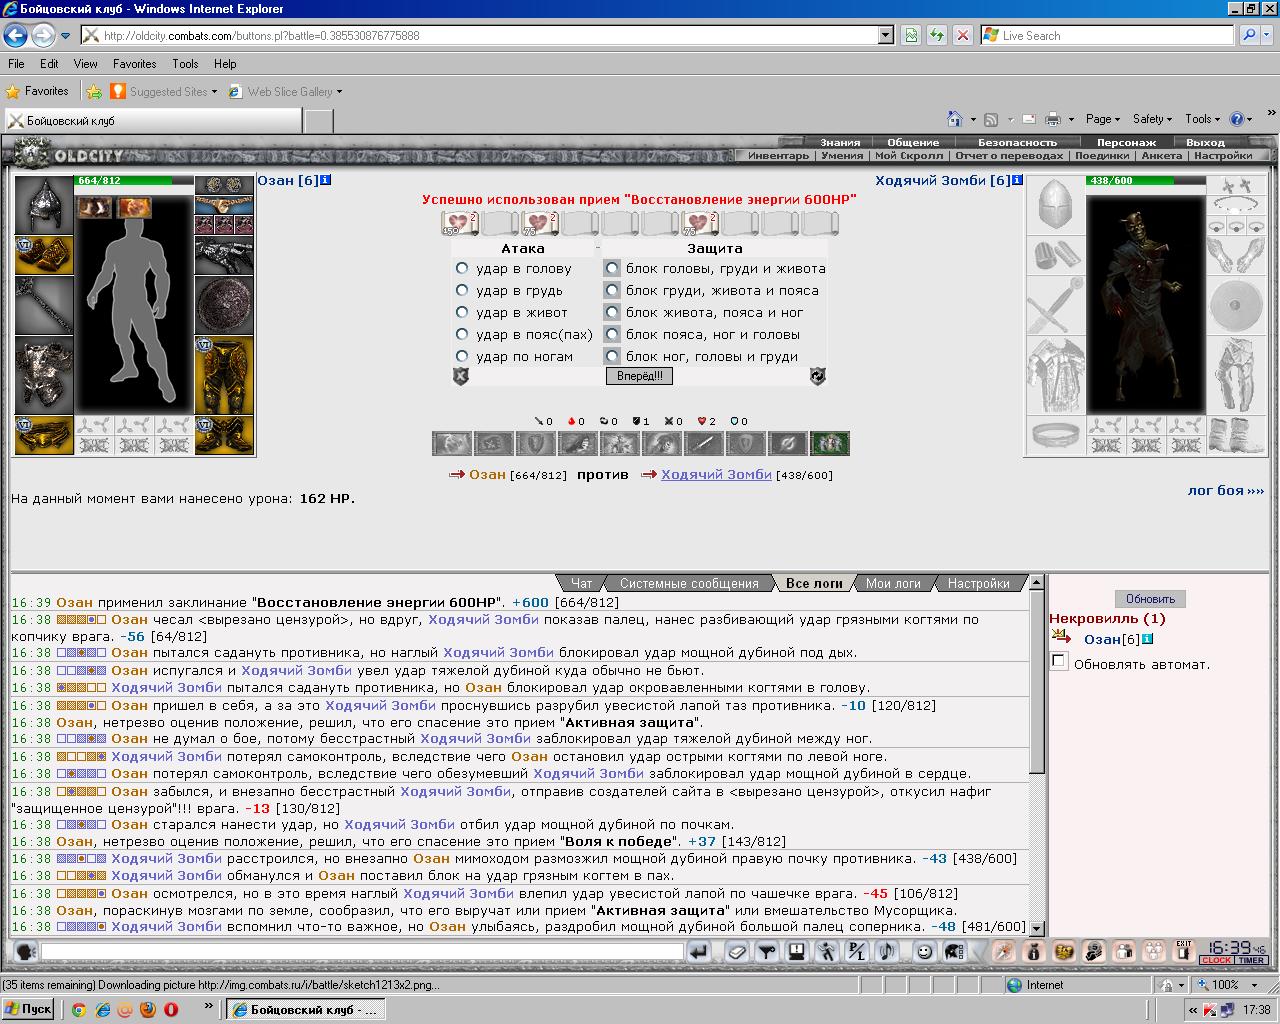Click the X shield icon under attacks

(x=461, y=376)
